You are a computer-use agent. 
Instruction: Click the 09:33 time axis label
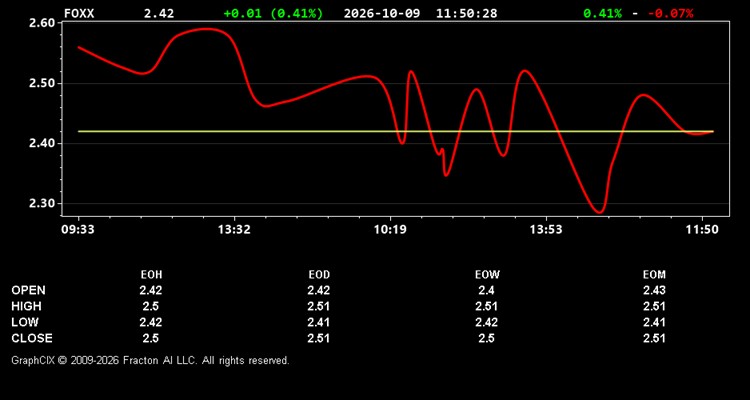(x=77, y=230)
